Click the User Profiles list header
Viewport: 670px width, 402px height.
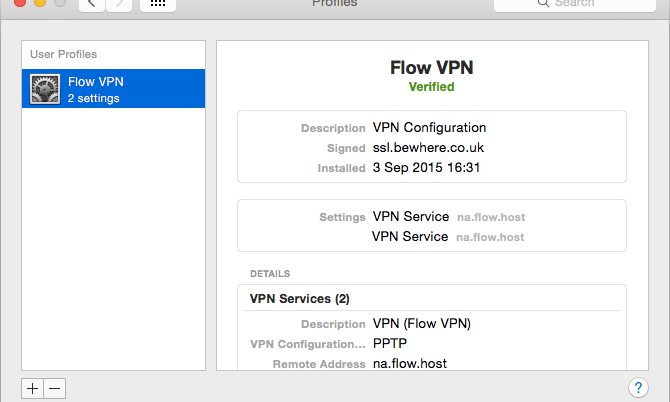pyautogui.click(x=64, y=54)
